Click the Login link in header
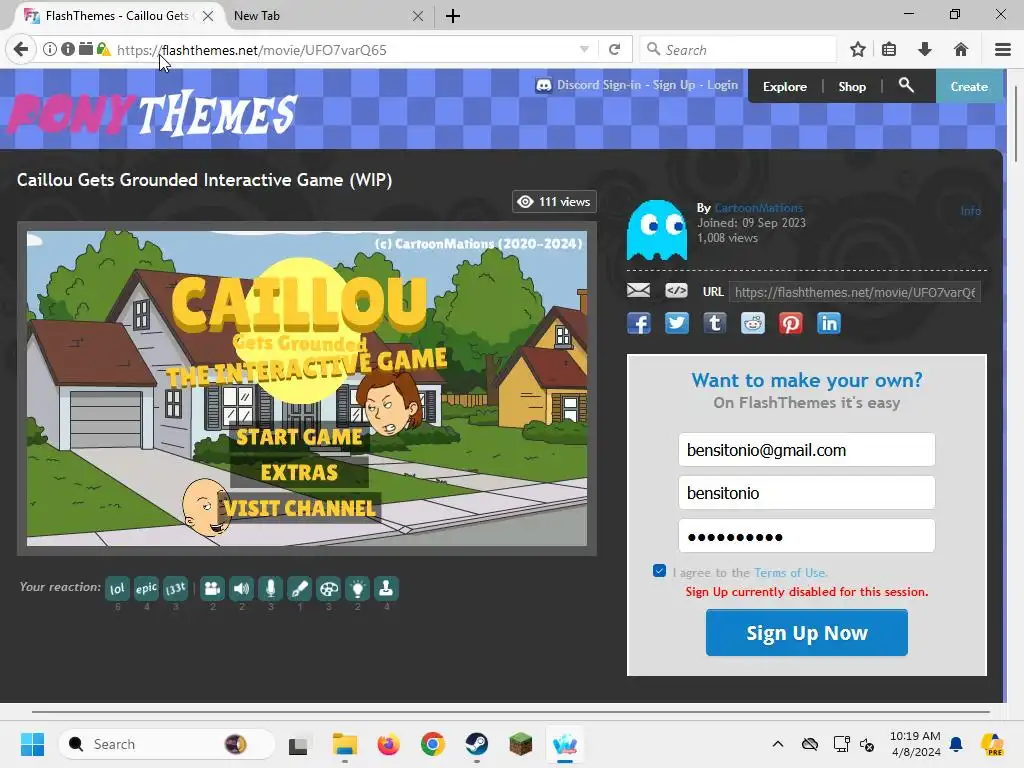This screenshot has width=1024, height=768. (x=722, y=85)
